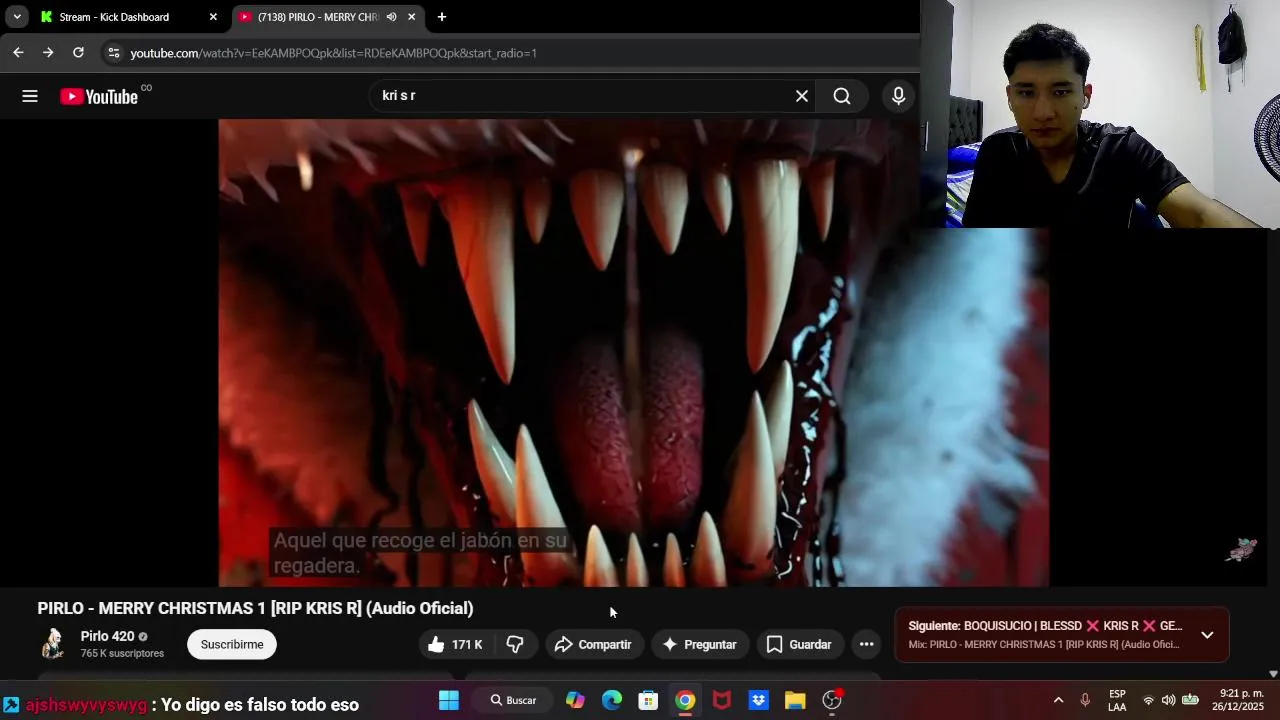
Task: Click the subtitle text 'Aquel que recoge el jabón'
Action: pyautogui.click(x=420, y=553)
